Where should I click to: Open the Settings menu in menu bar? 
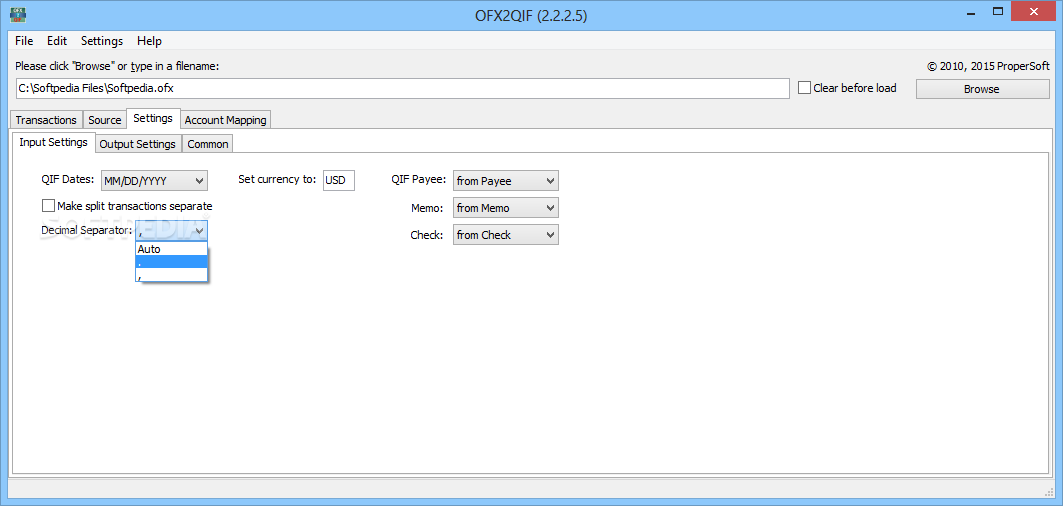(x=102, y=41)
